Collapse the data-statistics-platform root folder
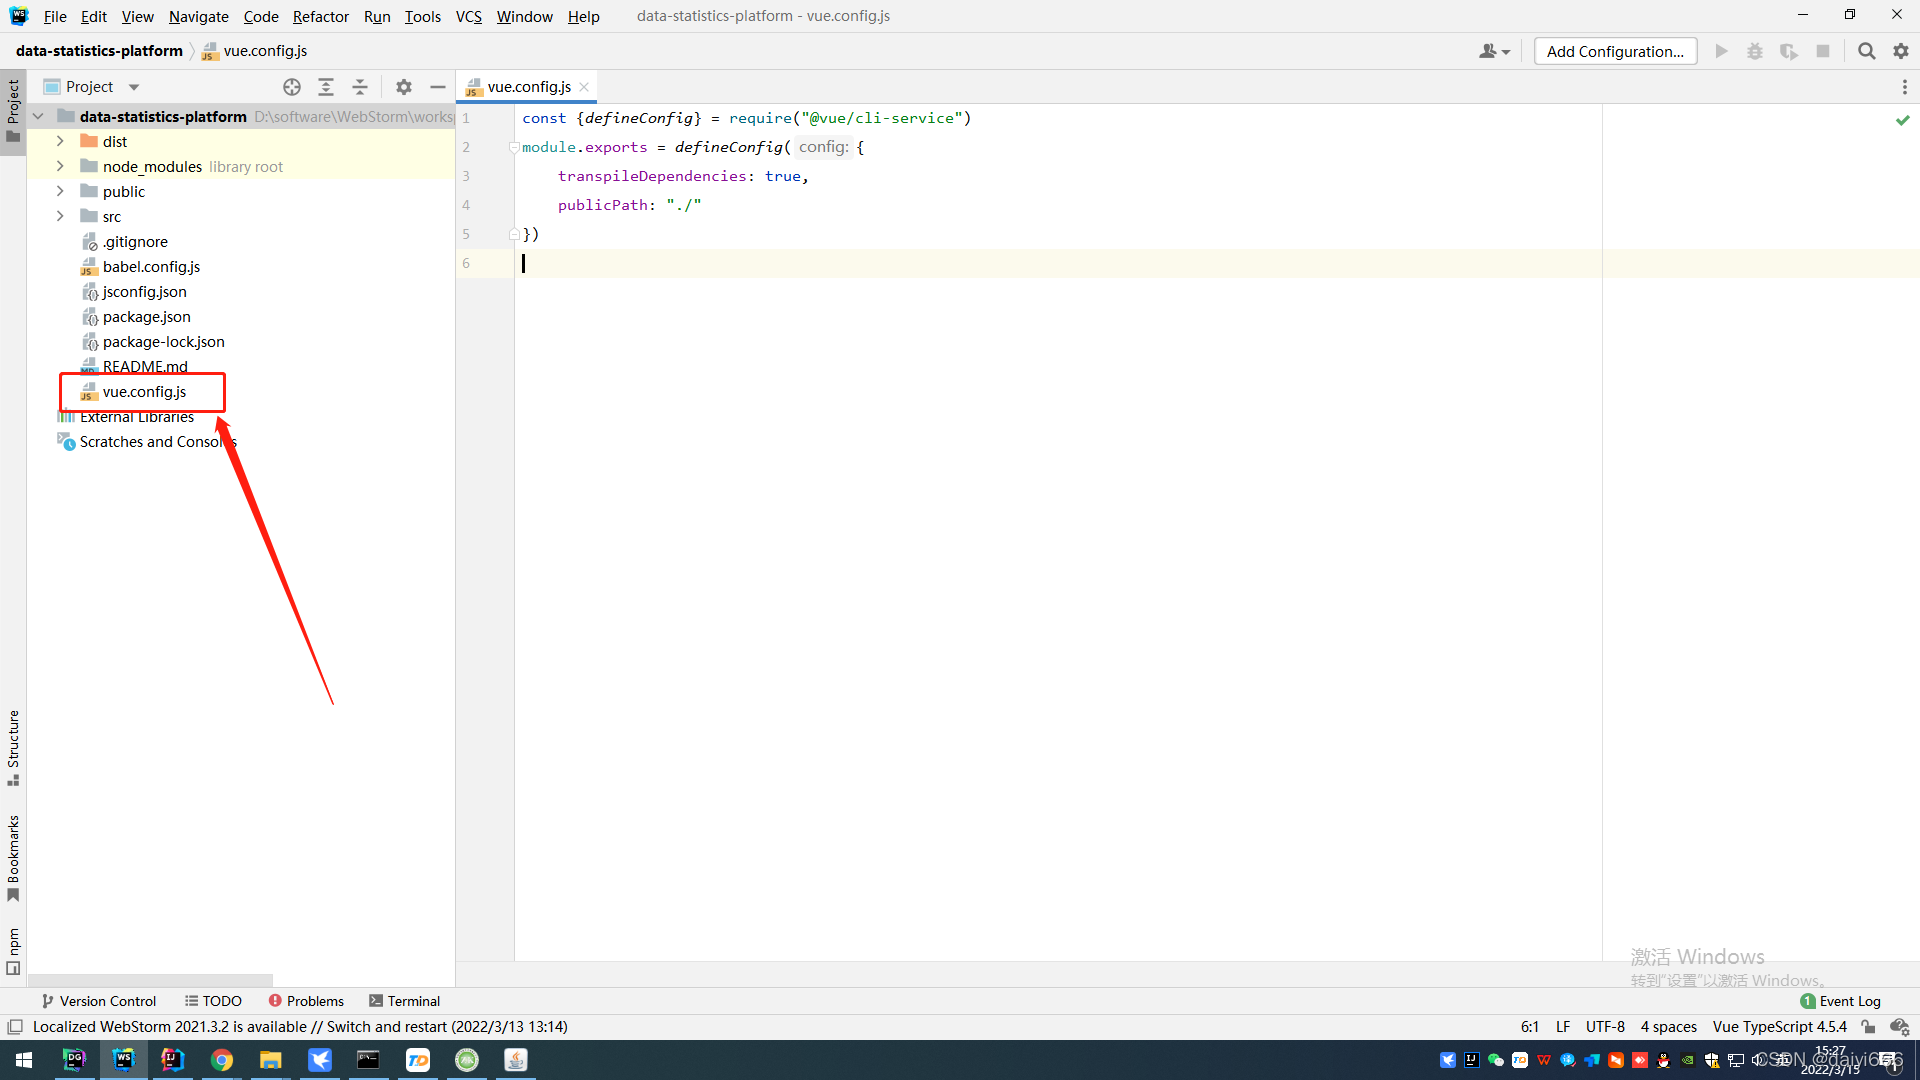Image resolution: width=1920 pixels, height=1080 pixels. (38, 117)
